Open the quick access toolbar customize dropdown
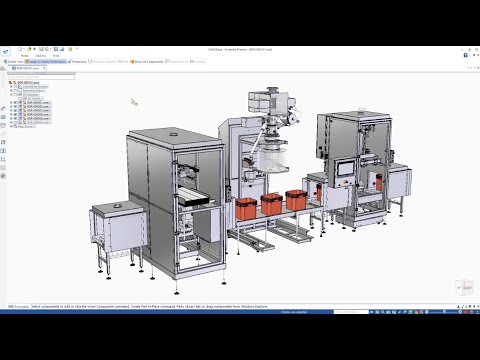The width and height of the screenshot is (480, 360). 77,49
